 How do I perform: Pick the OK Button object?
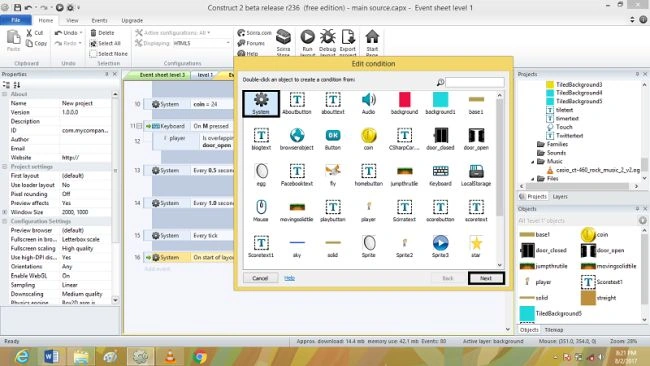point(332,139)
